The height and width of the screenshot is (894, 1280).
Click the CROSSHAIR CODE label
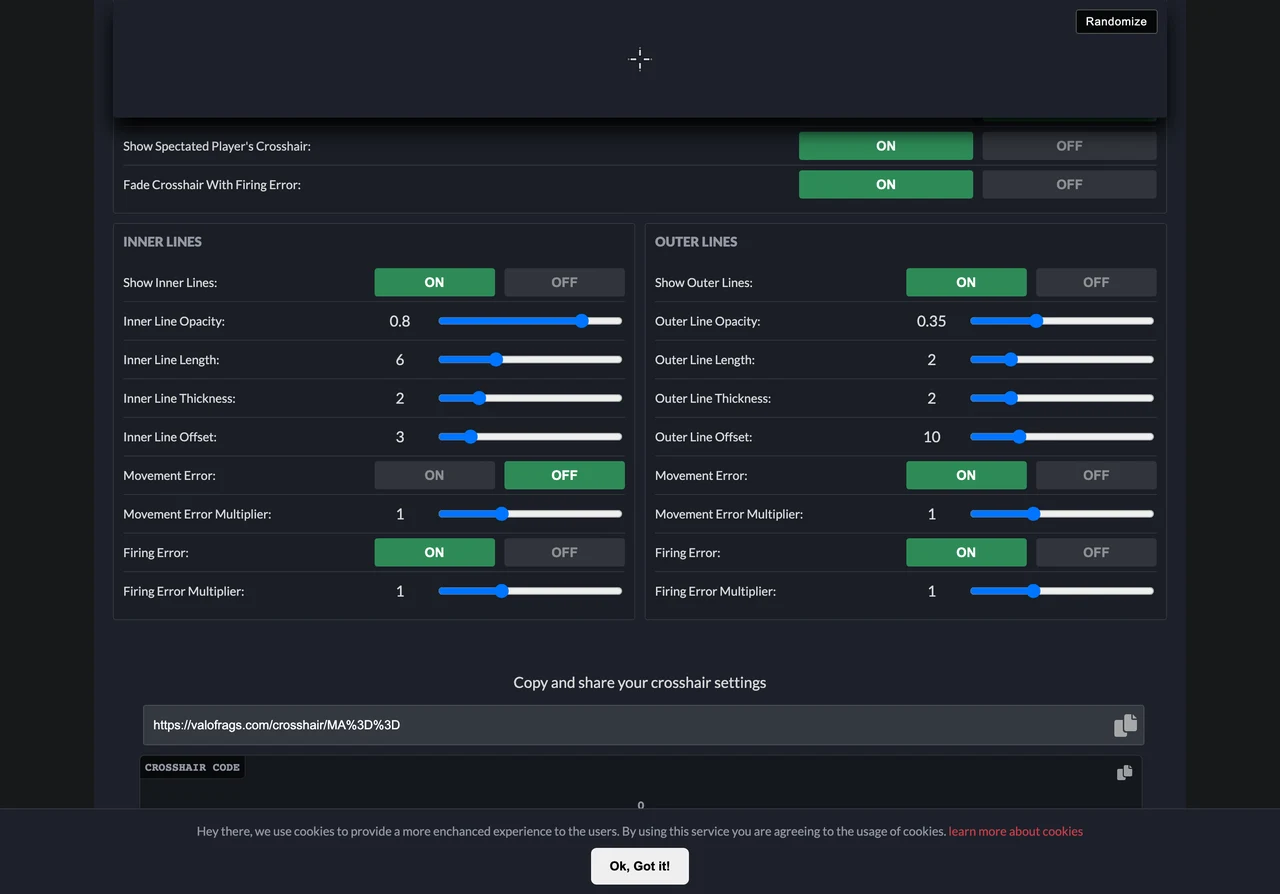[192, 768]
